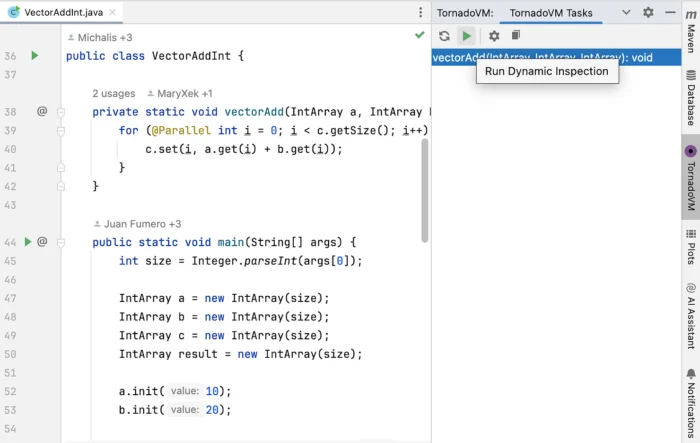Screen dimensions: 700x443
Task: Collapse the for loop fold on line 39
Action: [61, 131]
